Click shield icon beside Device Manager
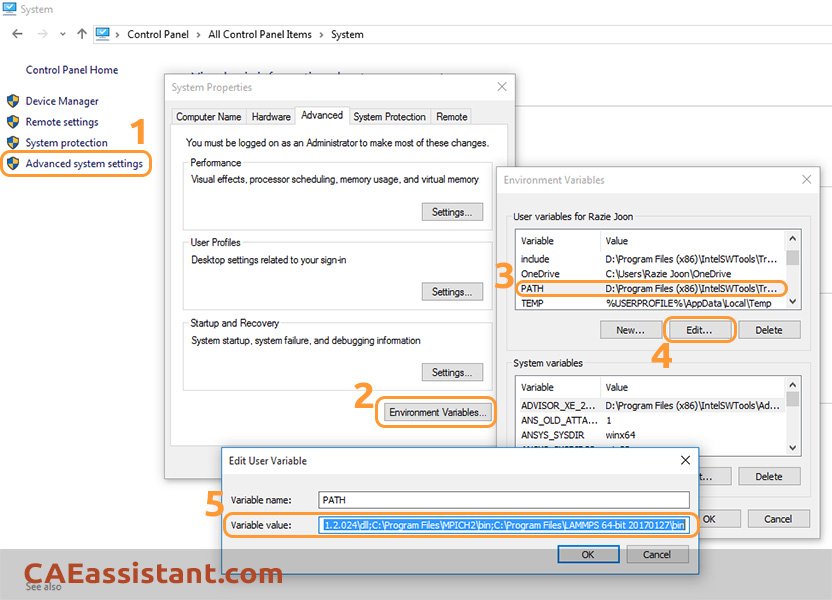Viewport: 832px width, 600px height. point(13,101)
